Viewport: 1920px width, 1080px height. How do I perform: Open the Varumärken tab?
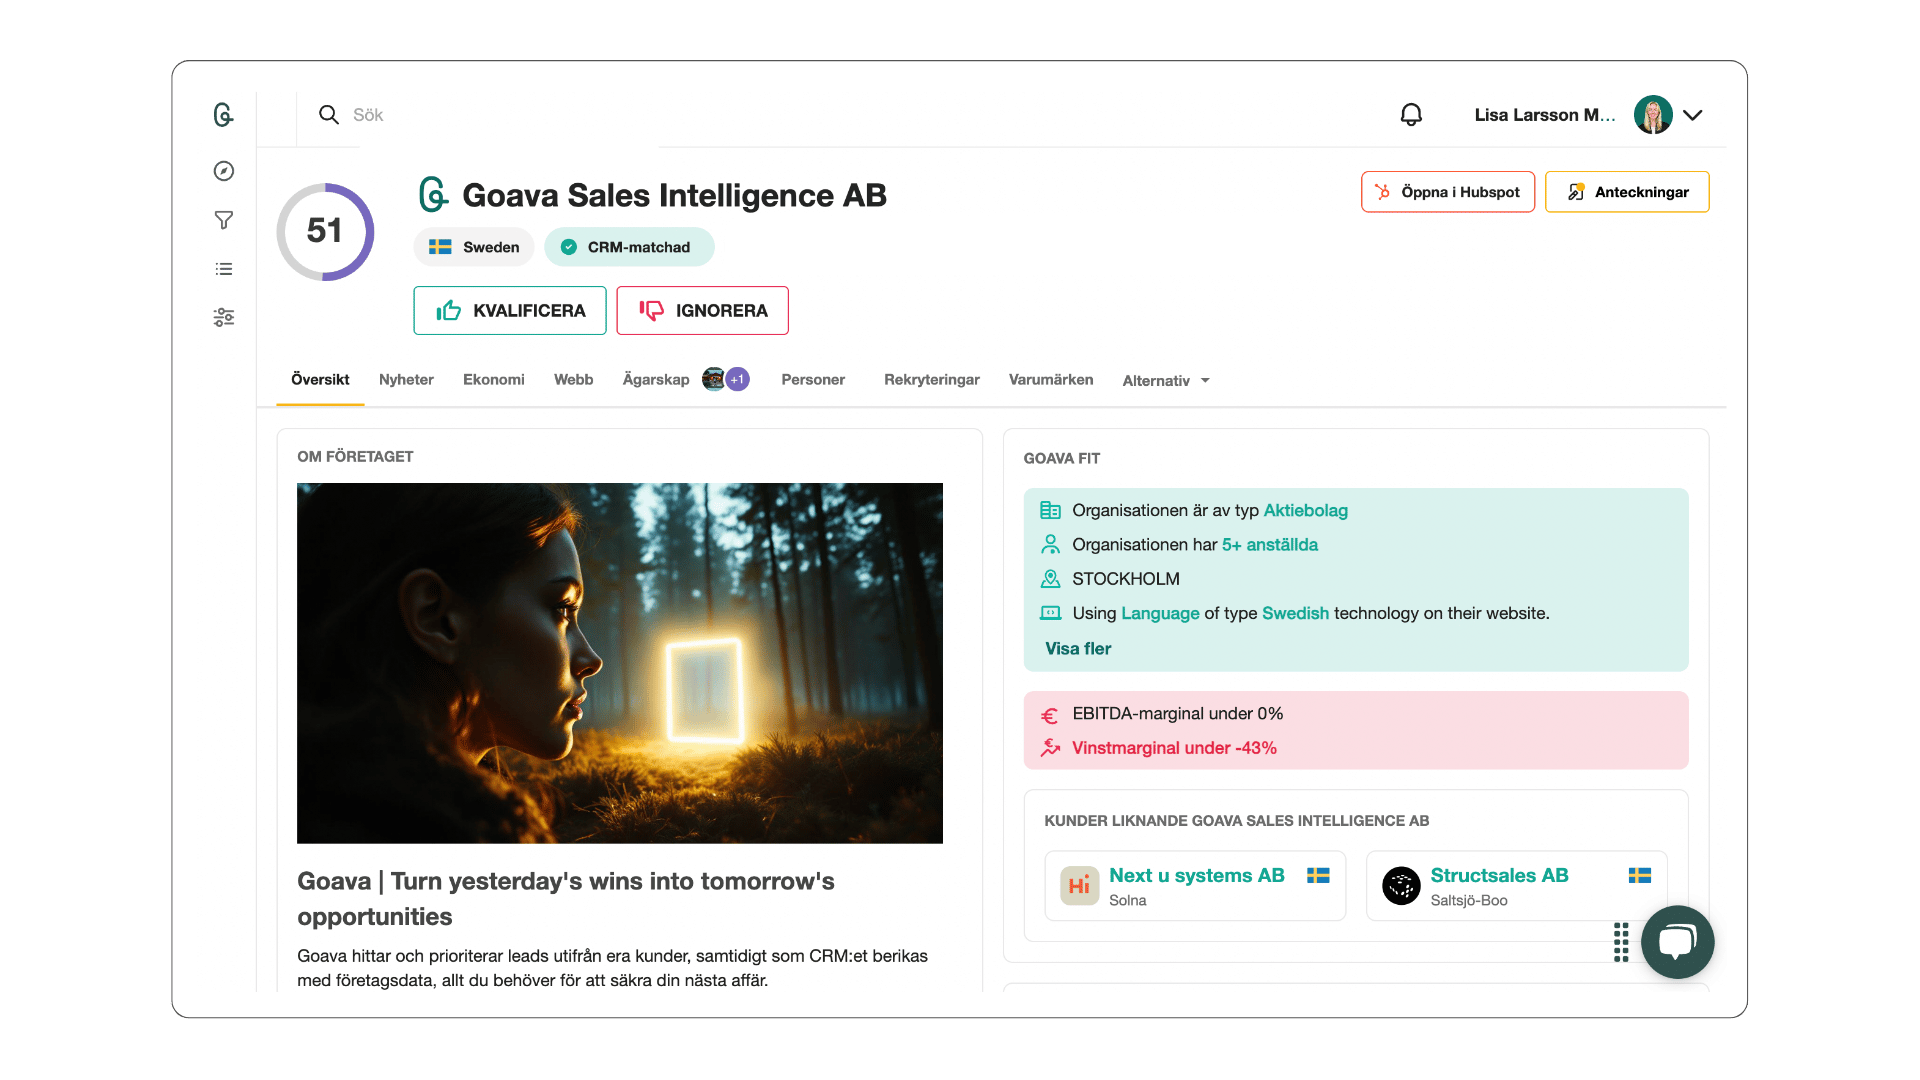coord(1051,380)
